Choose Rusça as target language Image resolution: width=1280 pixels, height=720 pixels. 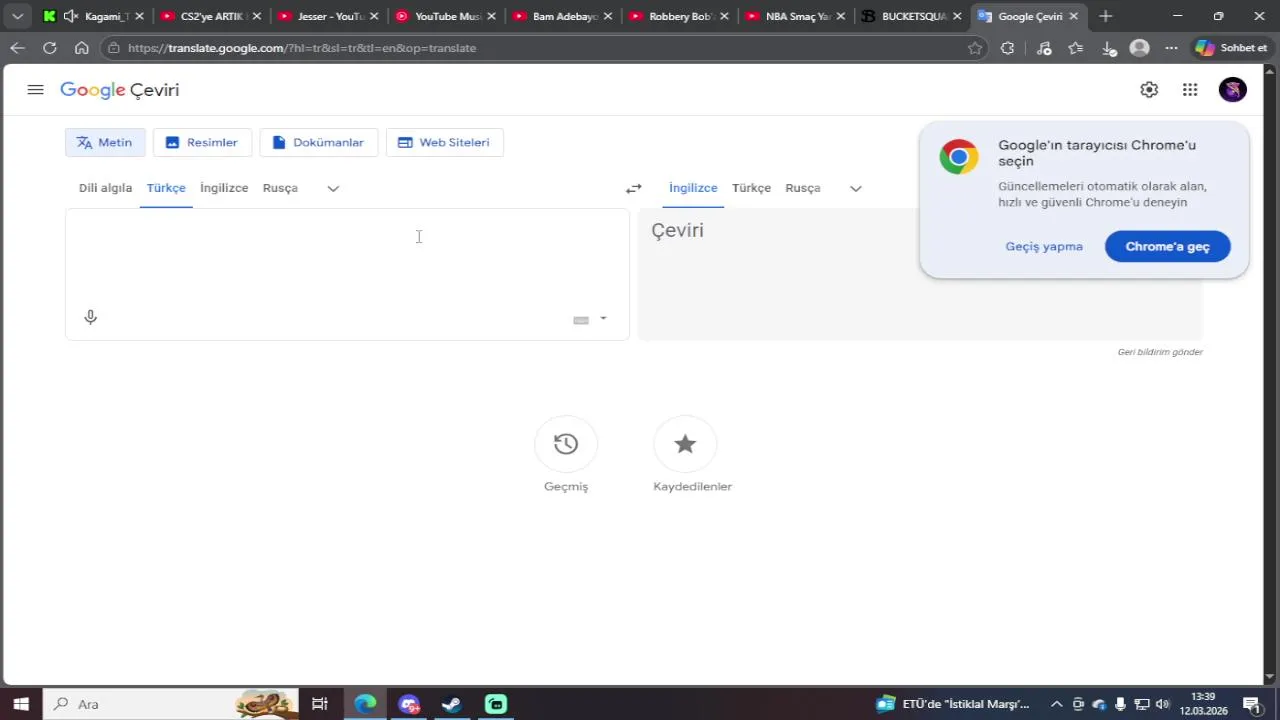803,188
